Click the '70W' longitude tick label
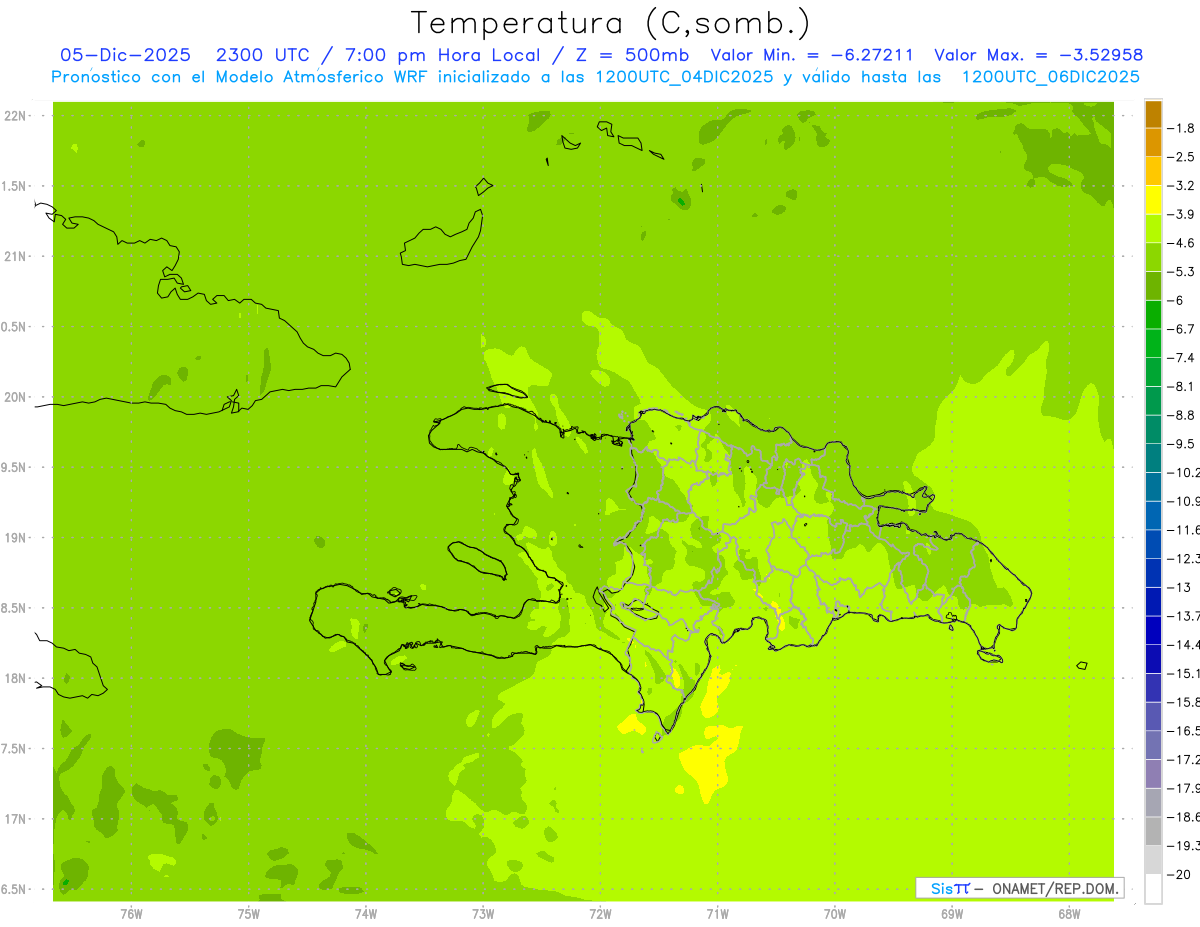1200x927 pixels. tap(835, 913)
